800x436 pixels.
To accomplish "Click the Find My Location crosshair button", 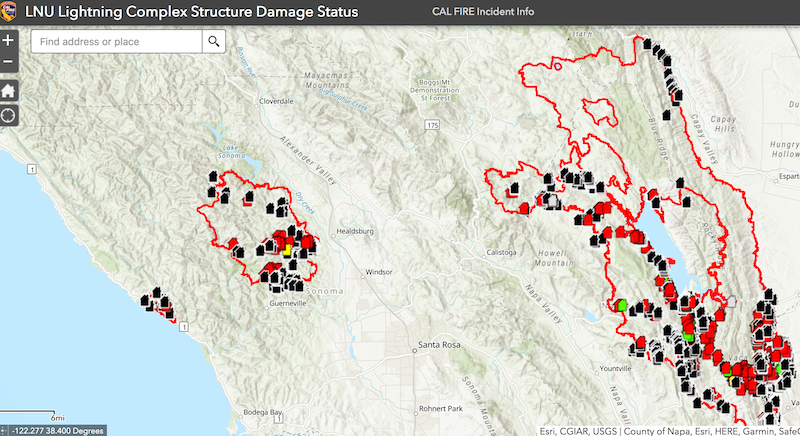I will [9, 114].
